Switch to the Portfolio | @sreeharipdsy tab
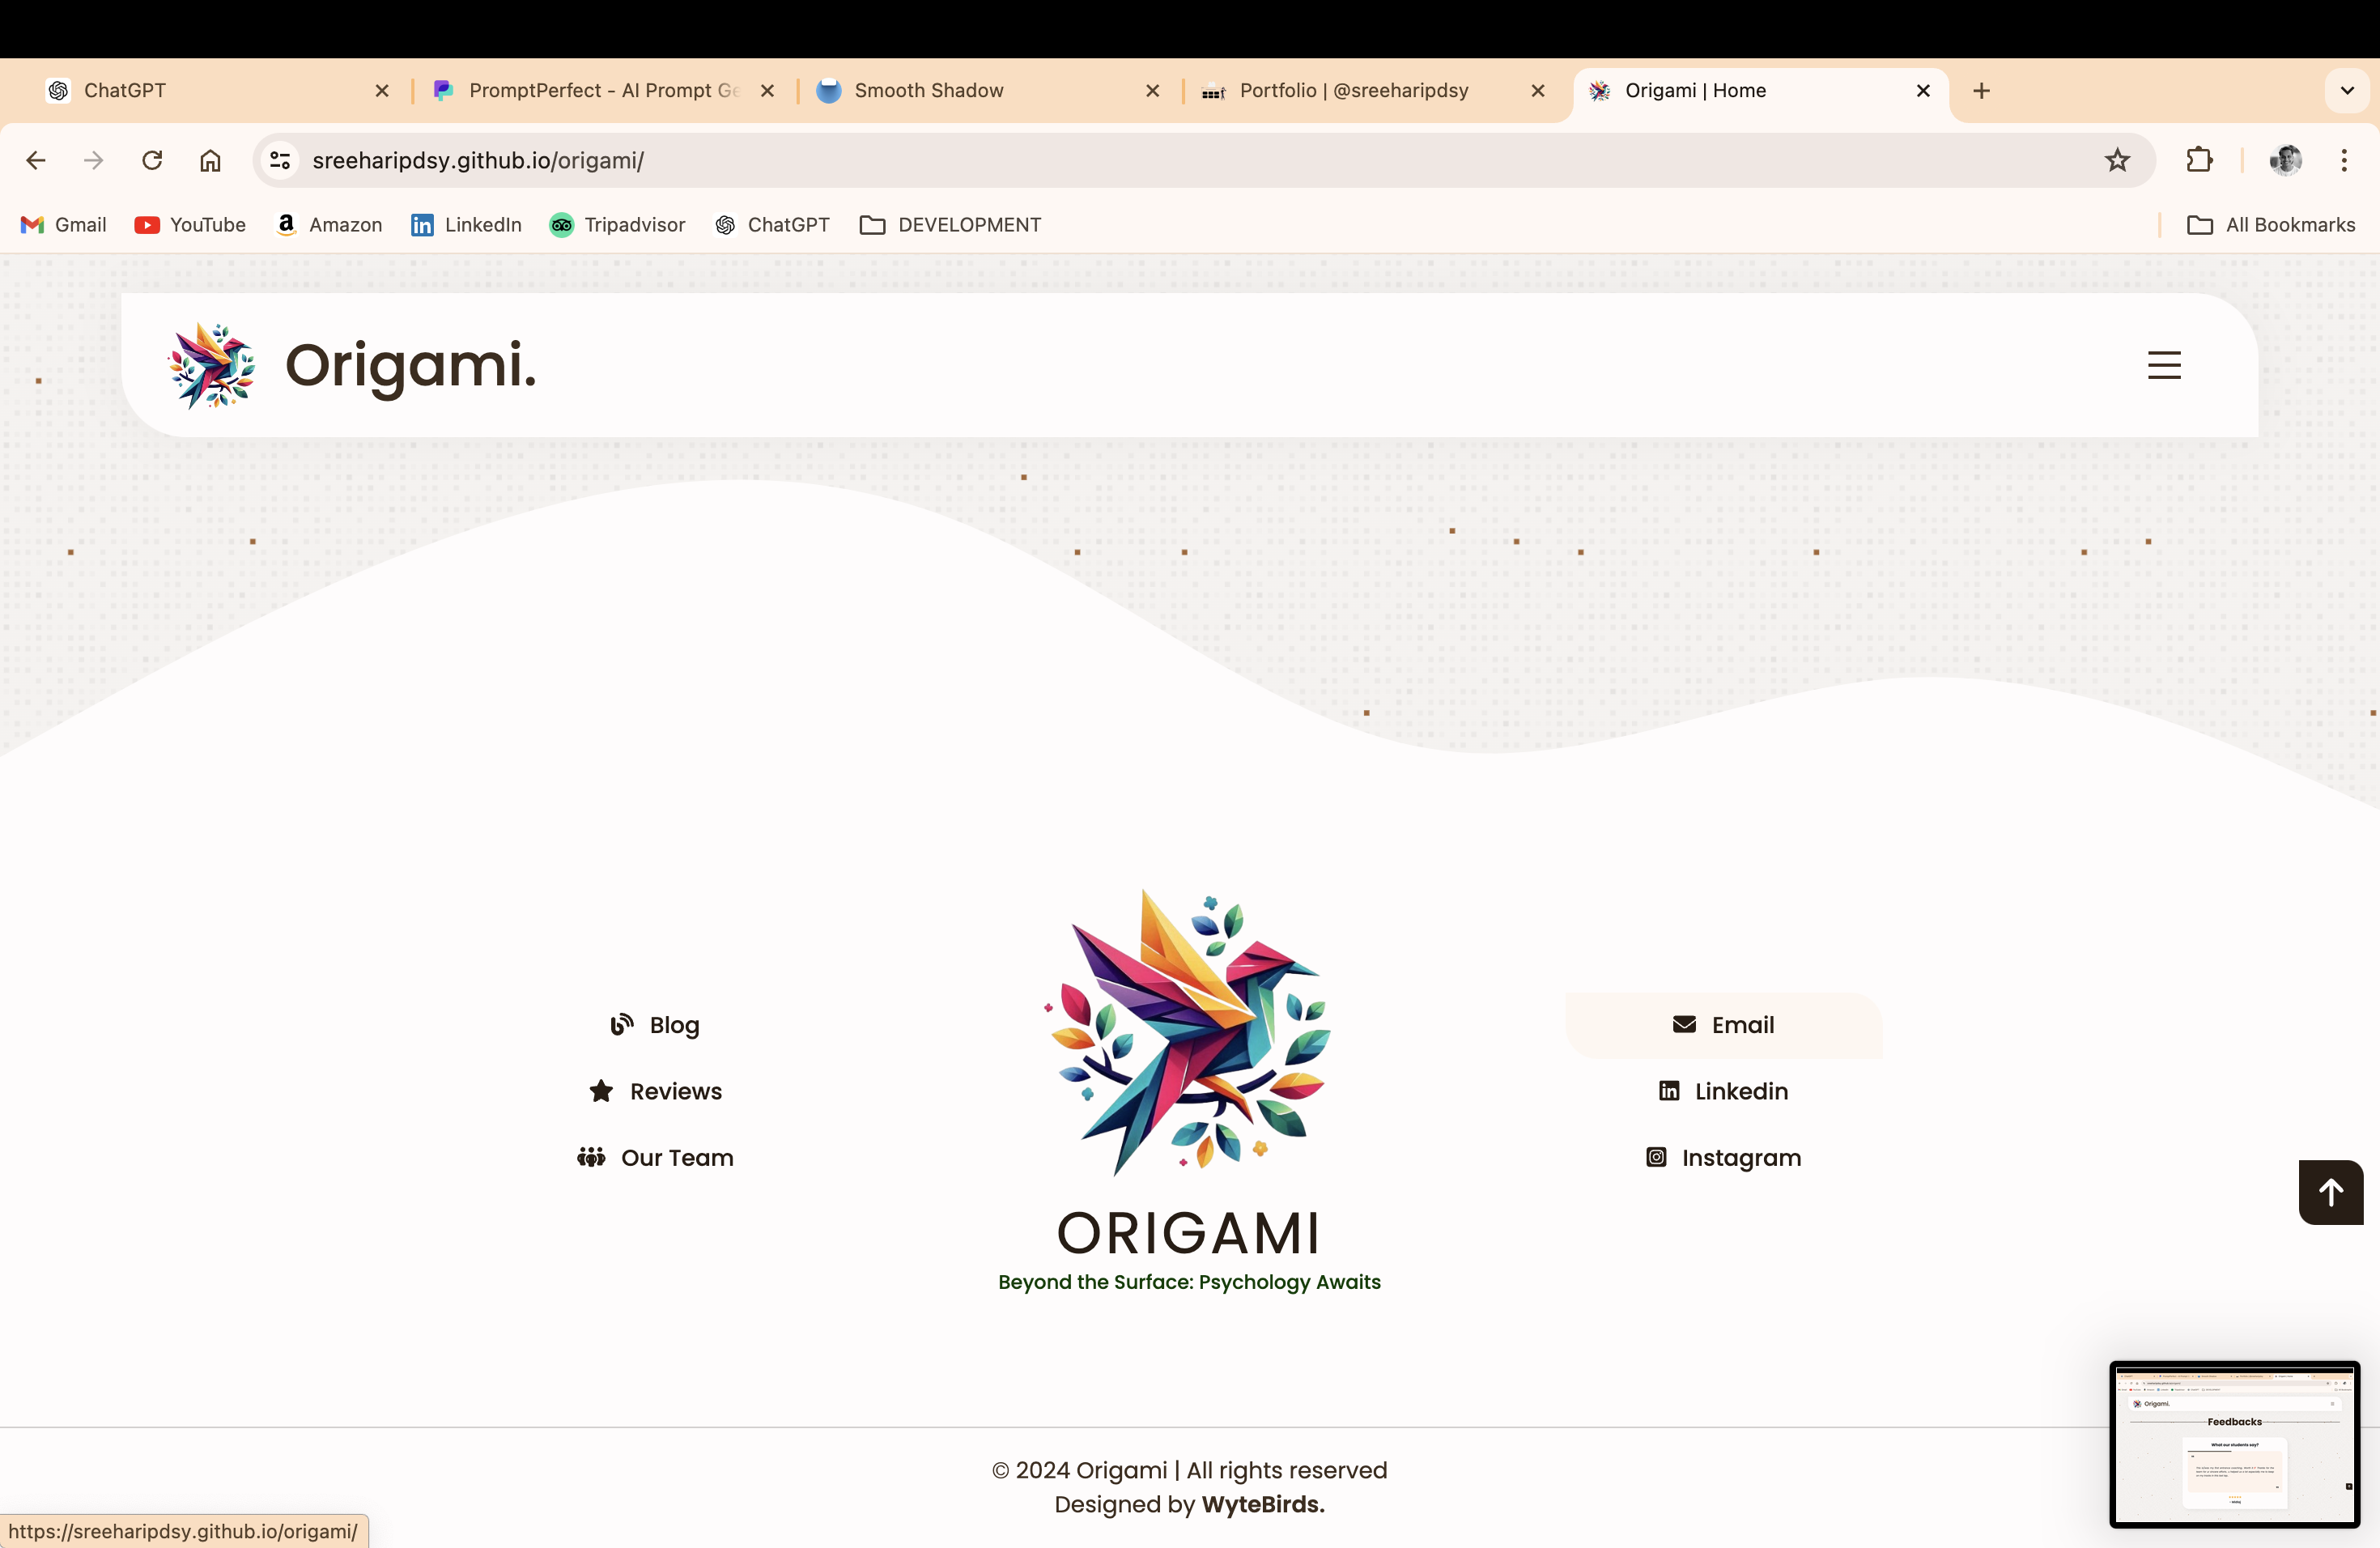This screenshot has height=1548, width=2380. click(1353, 91)
